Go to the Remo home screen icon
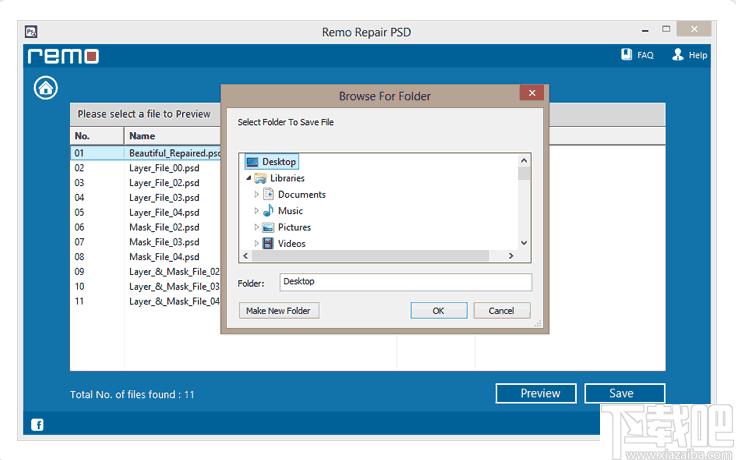Image resolution: width=736 pixels, height=460 pixels. pyautogui.click(x=46, y=88)
